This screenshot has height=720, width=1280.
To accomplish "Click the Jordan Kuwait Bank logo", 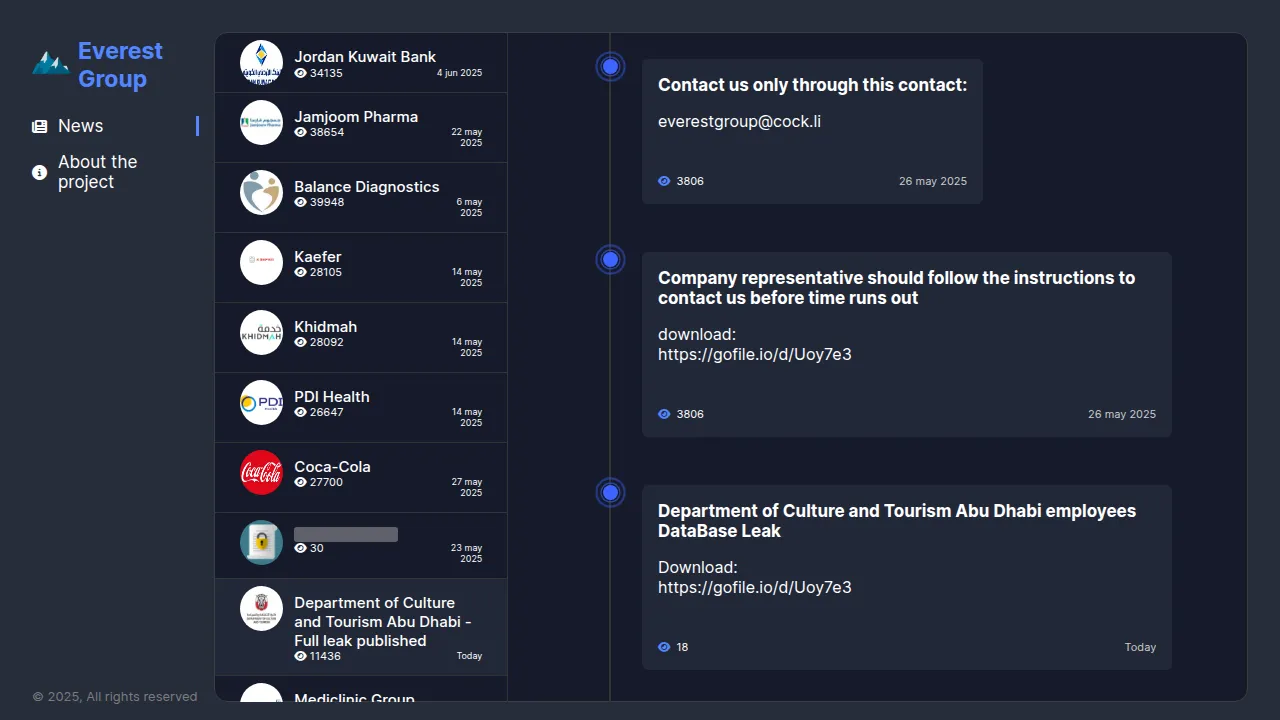I will tap(262, 62).
